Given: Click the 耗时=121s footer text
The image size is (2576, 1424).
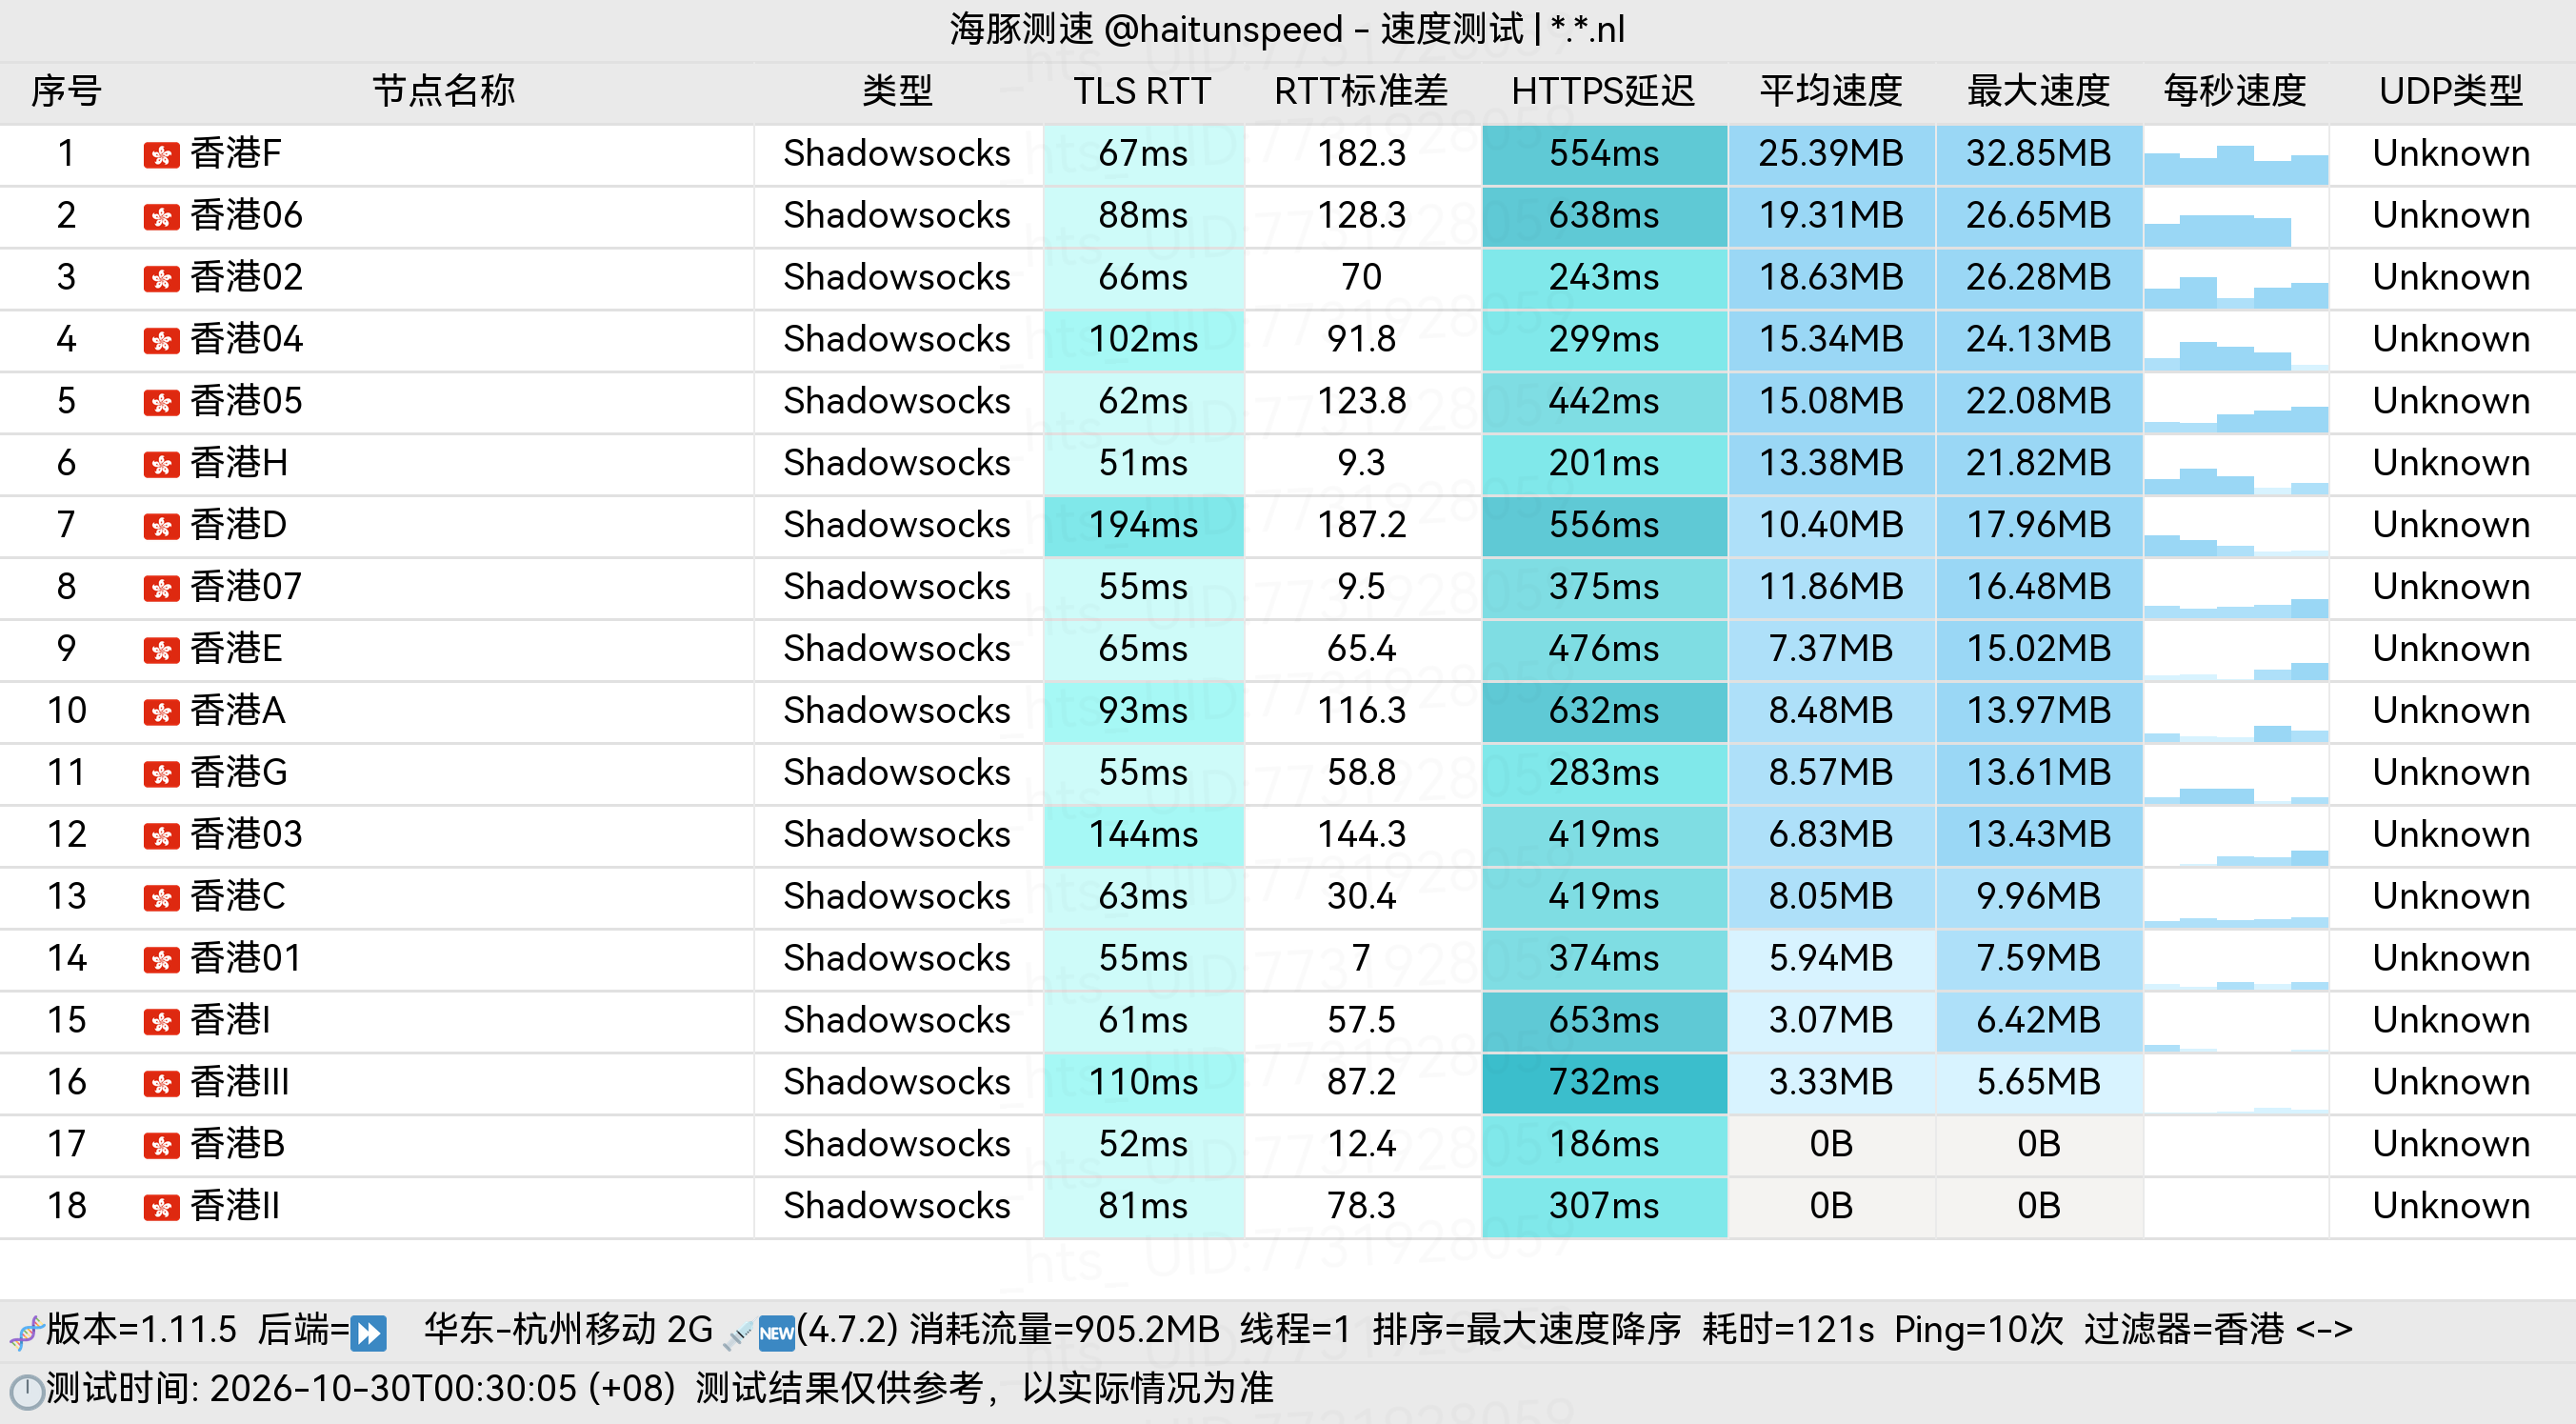Looking at the screenshot, I should pyautogui.click(x=1788, y=1331).
